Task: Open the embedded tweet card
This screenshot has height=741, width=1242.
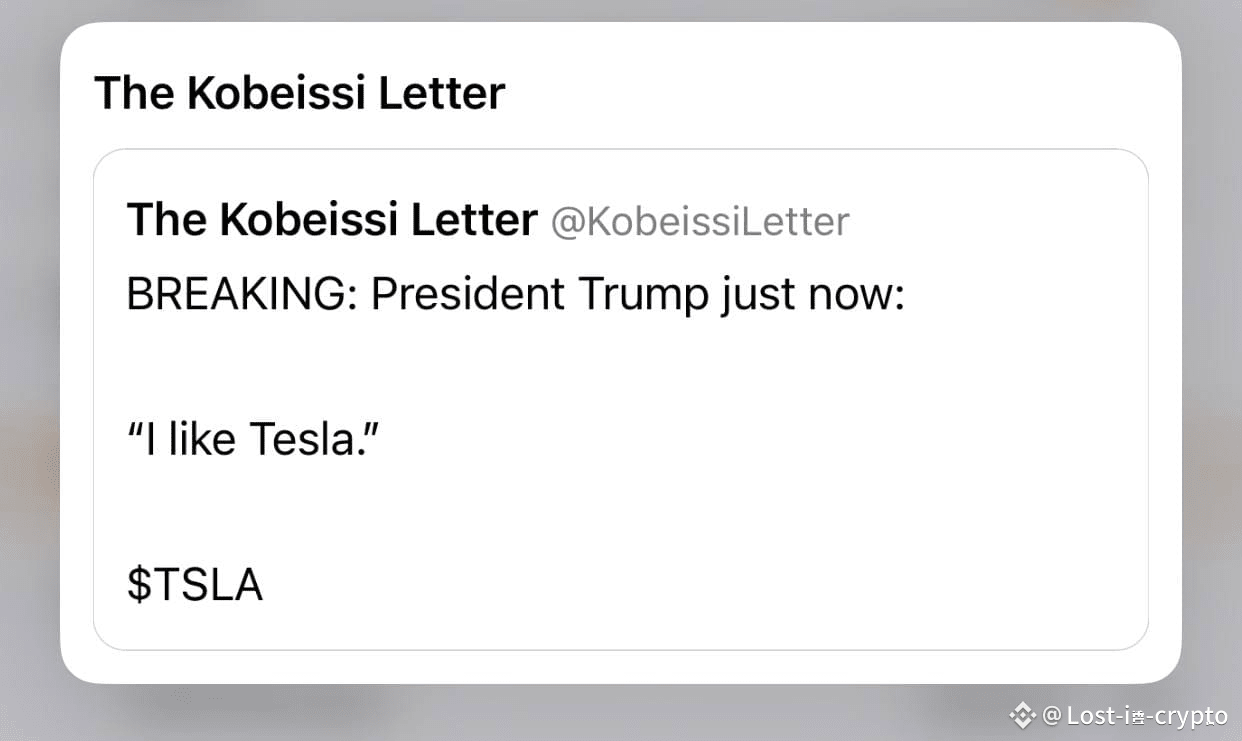Action: click(621, 400)
